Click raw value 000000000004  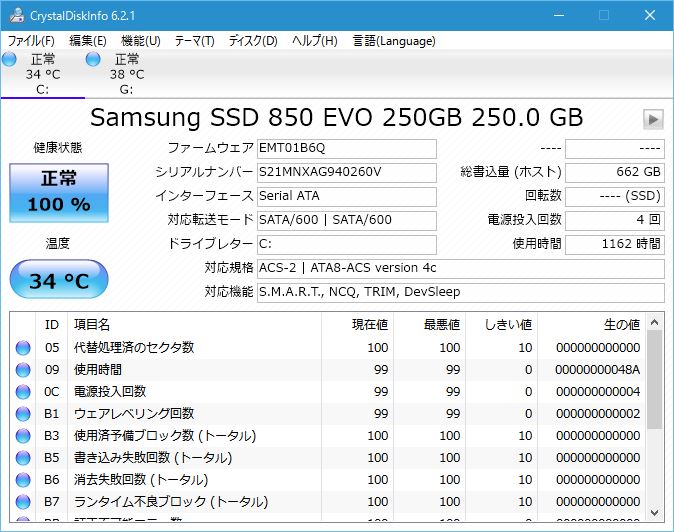[x=598, y=391]
